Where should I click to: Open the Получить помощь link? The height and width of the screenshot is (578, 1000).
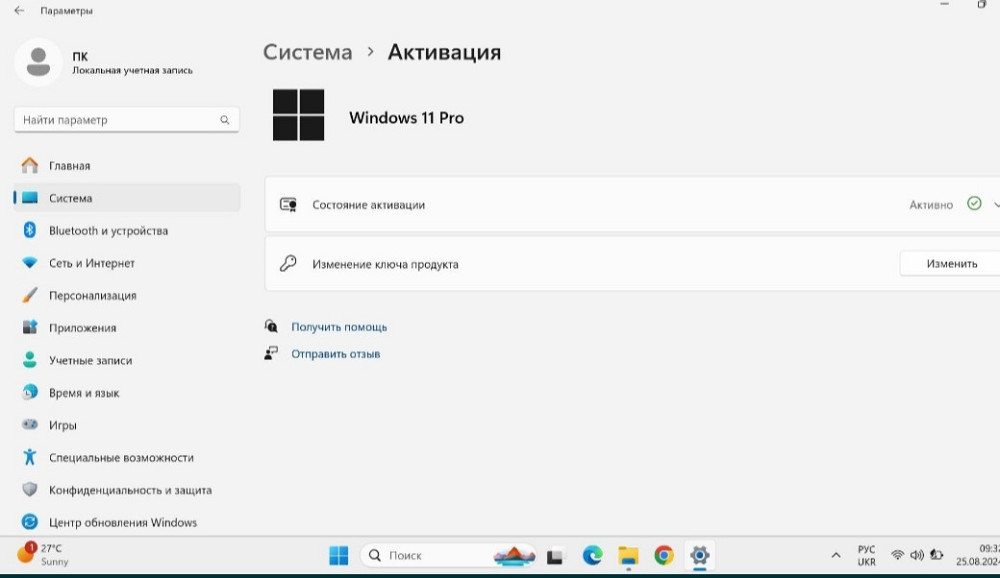(x=337, y=326)
